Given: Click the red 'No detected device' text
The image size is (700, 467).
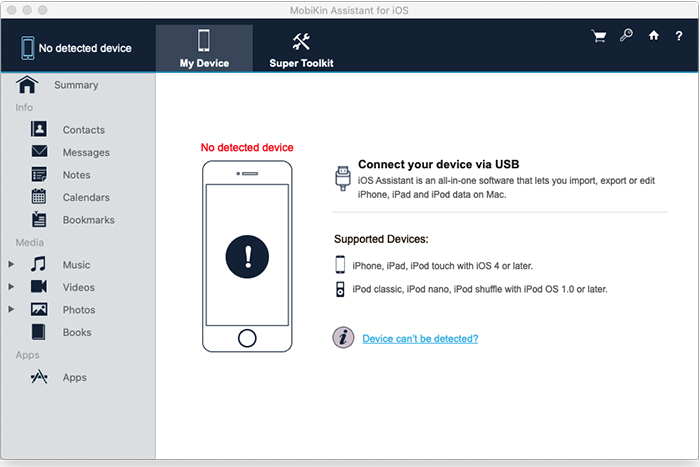Looking at the screenshot, I should click(247, 147).
